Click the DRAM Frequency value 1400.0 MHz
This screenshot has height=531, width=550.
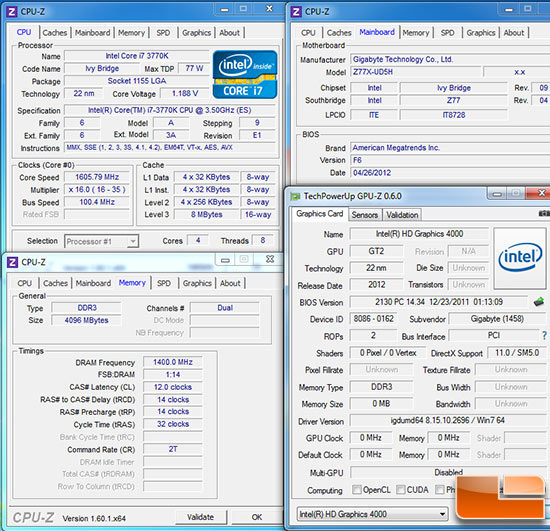point(173,362)
